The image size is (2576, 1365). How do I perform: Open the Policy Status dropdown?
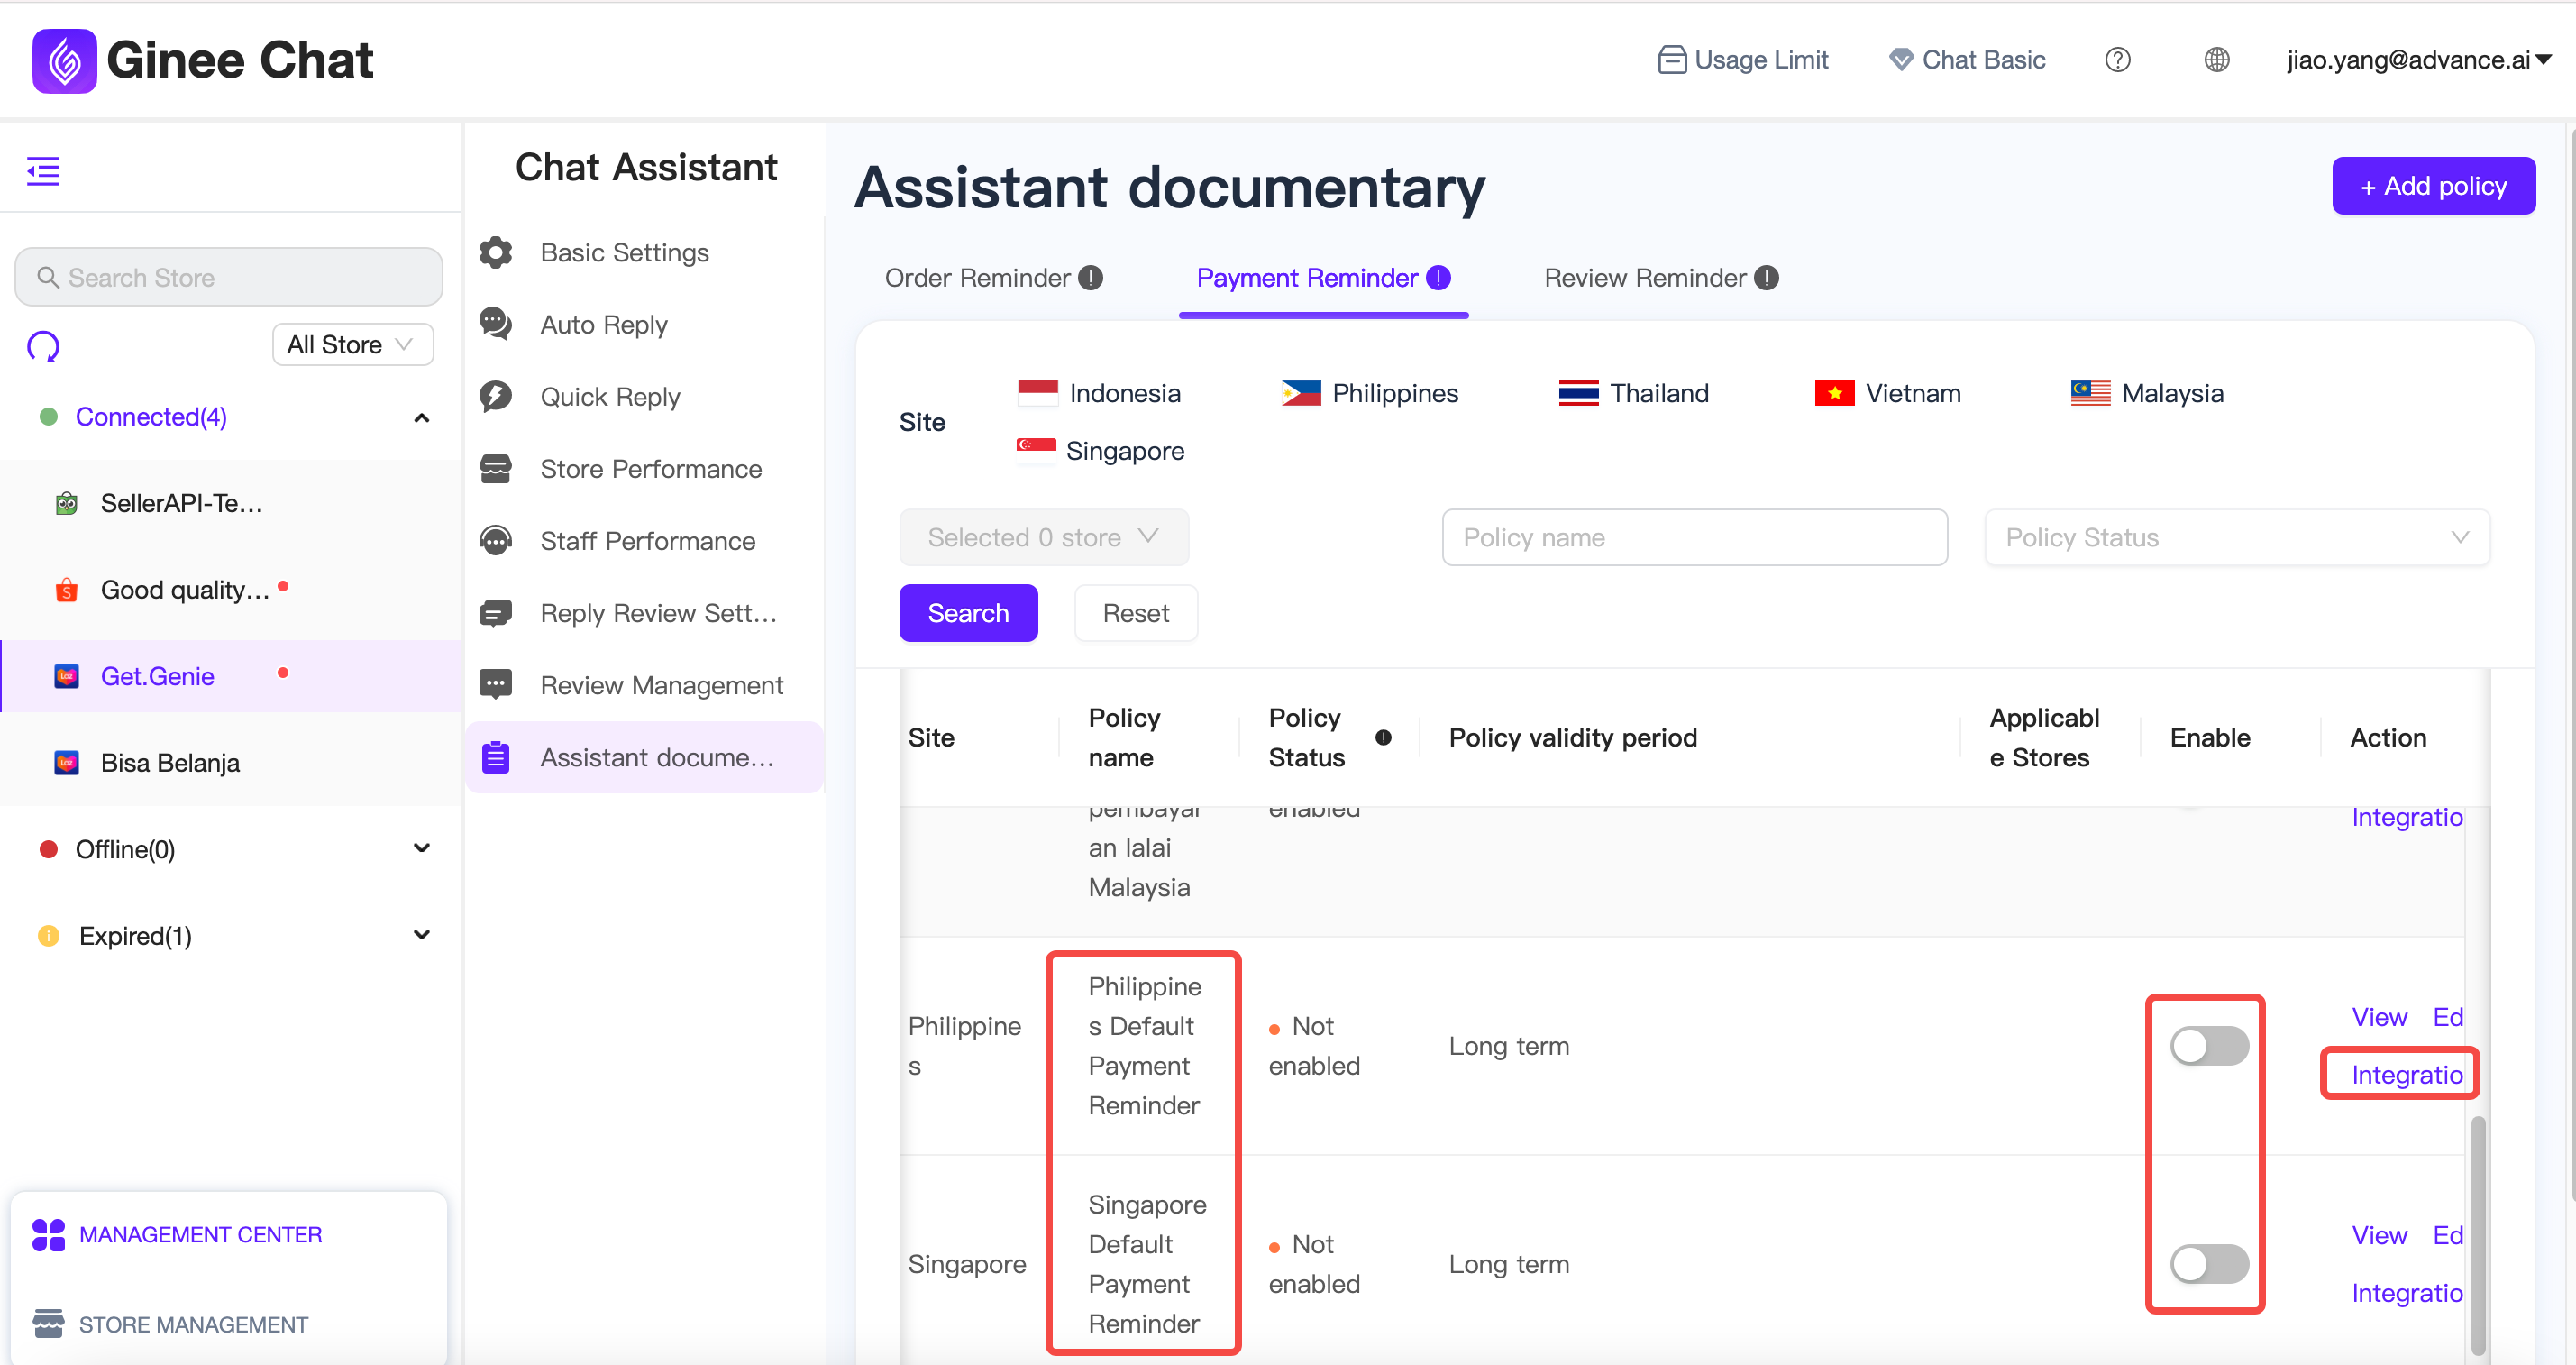pyautogui.click(x=2237, y=537)
